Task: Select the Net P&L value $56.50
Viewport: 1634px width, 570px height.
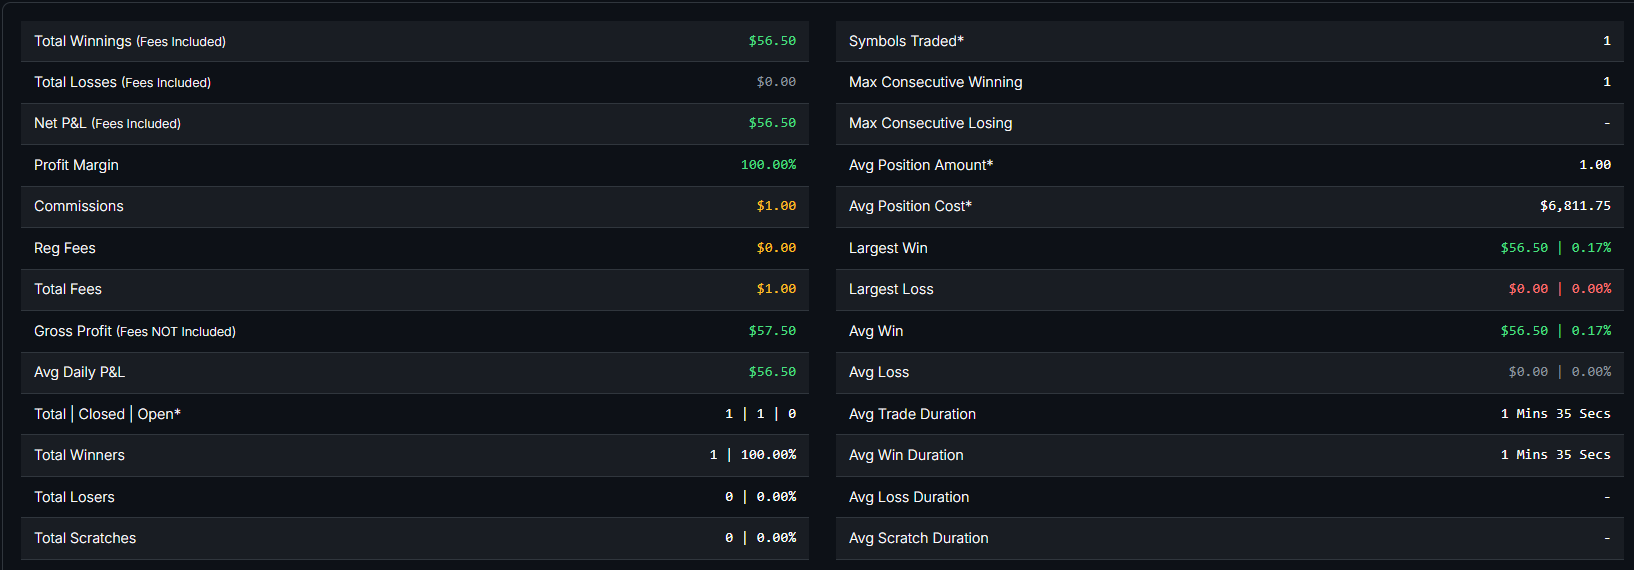Action: pos(772,123)
